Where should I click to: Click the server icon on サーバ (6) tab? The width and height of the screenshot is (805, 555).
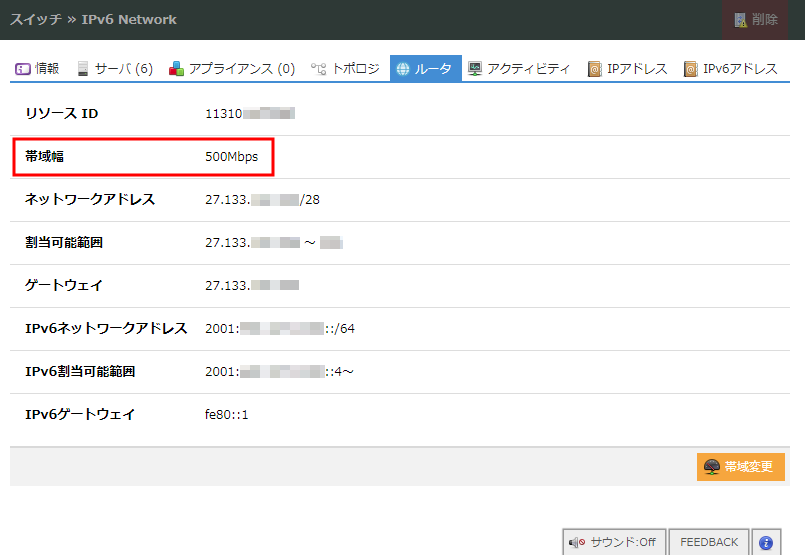(83, 69)
